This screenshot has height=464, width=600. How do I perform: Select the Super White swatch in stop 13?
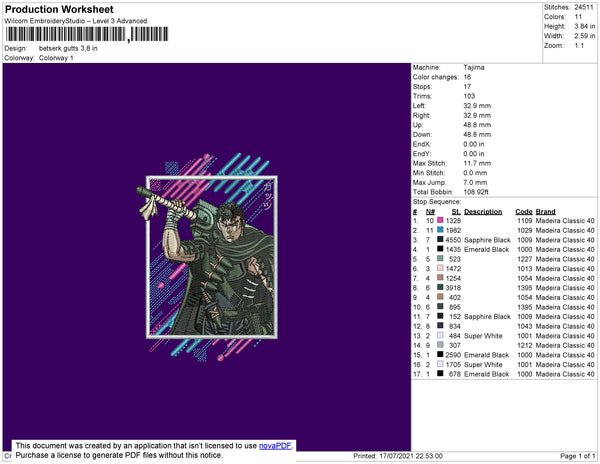[x=440, y=335]
